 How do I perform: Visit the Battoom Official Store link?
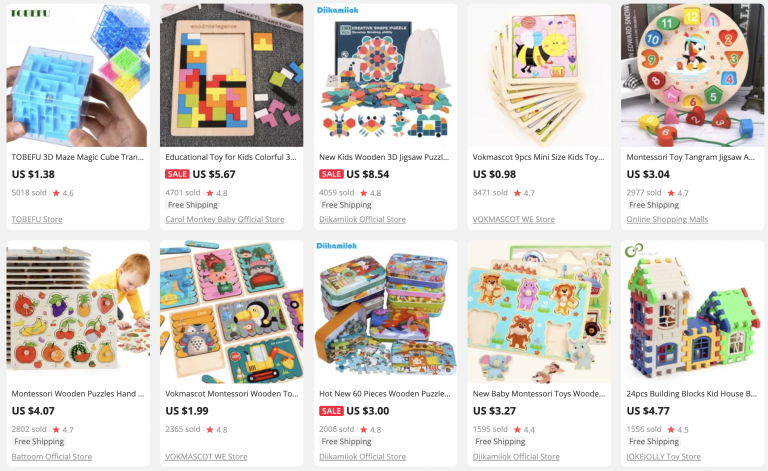click(x=52, y=456)
